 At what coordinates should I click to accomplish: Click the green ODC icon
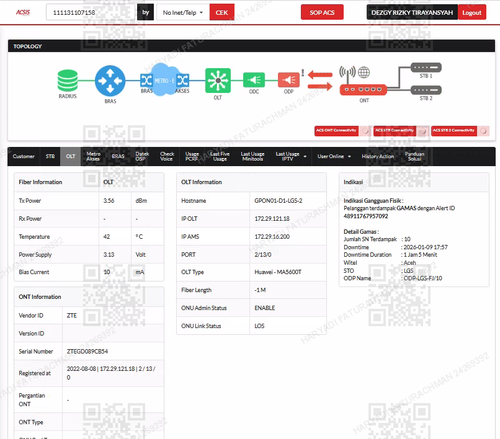[254, 80]
